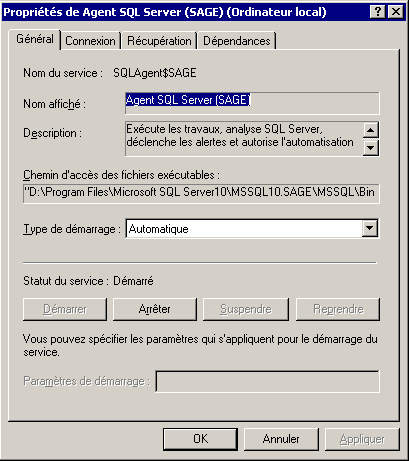The height and width of the screenshot is (461, 409).
Task: Show the Dépendances tab
Action: click(x=237, y=41)
